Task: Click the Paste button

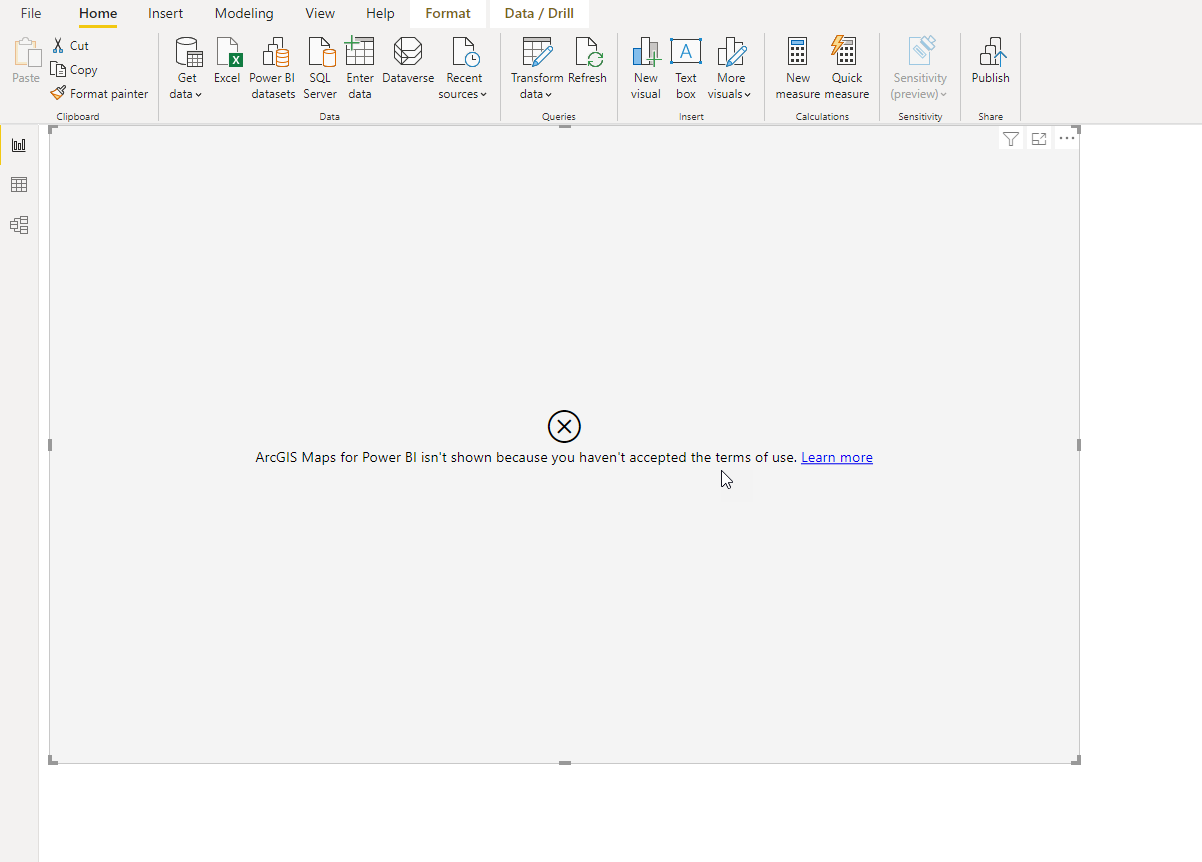Action: point(26,62)
